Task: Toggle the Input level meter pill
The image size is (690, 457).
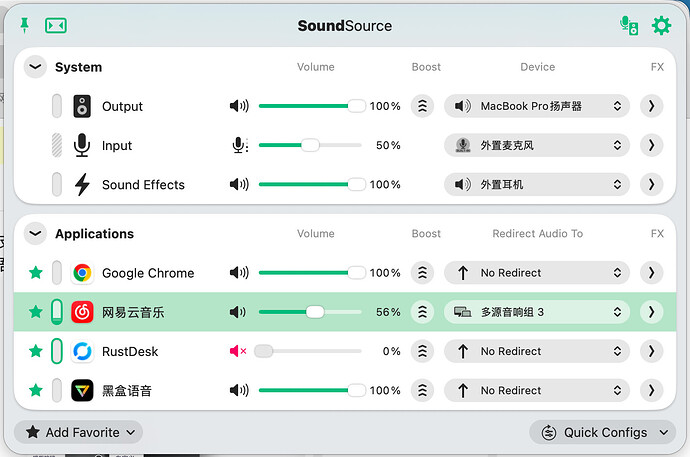Action: pos(57,145)
